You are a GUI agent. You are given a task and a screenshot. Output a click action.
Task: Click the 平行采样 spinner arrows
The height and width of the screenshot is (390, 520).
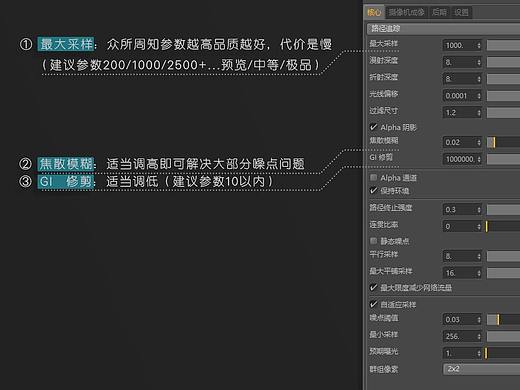(x=479, y=256)
